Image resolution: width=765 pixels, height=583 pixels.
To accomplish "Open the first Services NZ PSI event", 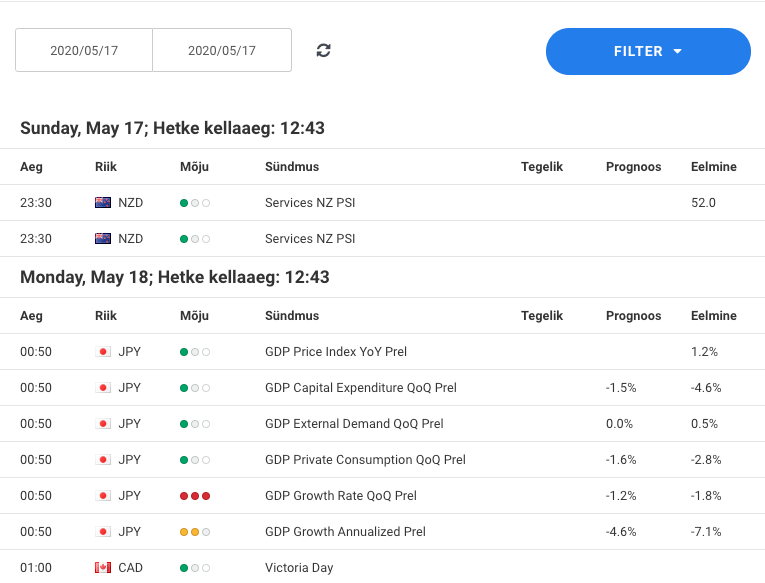I will pos(310,202).
